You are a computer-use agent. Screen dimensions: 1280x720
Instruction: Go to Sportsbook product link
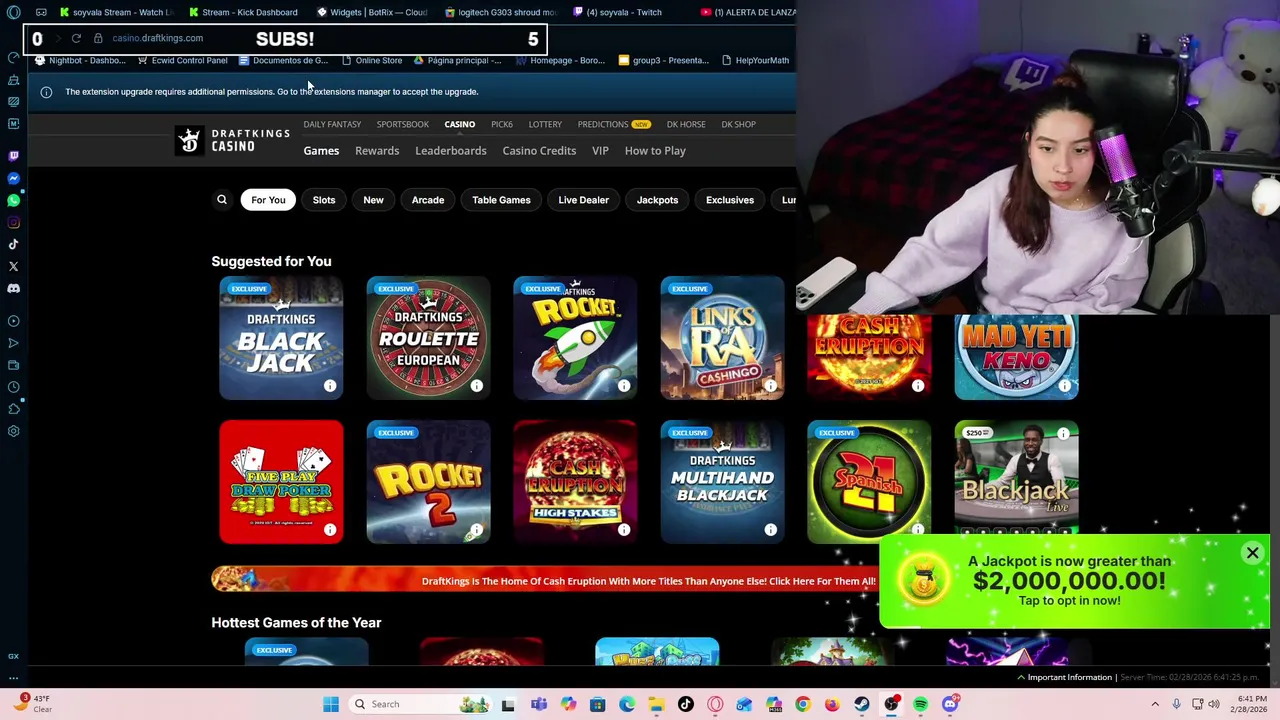(402, 124)
